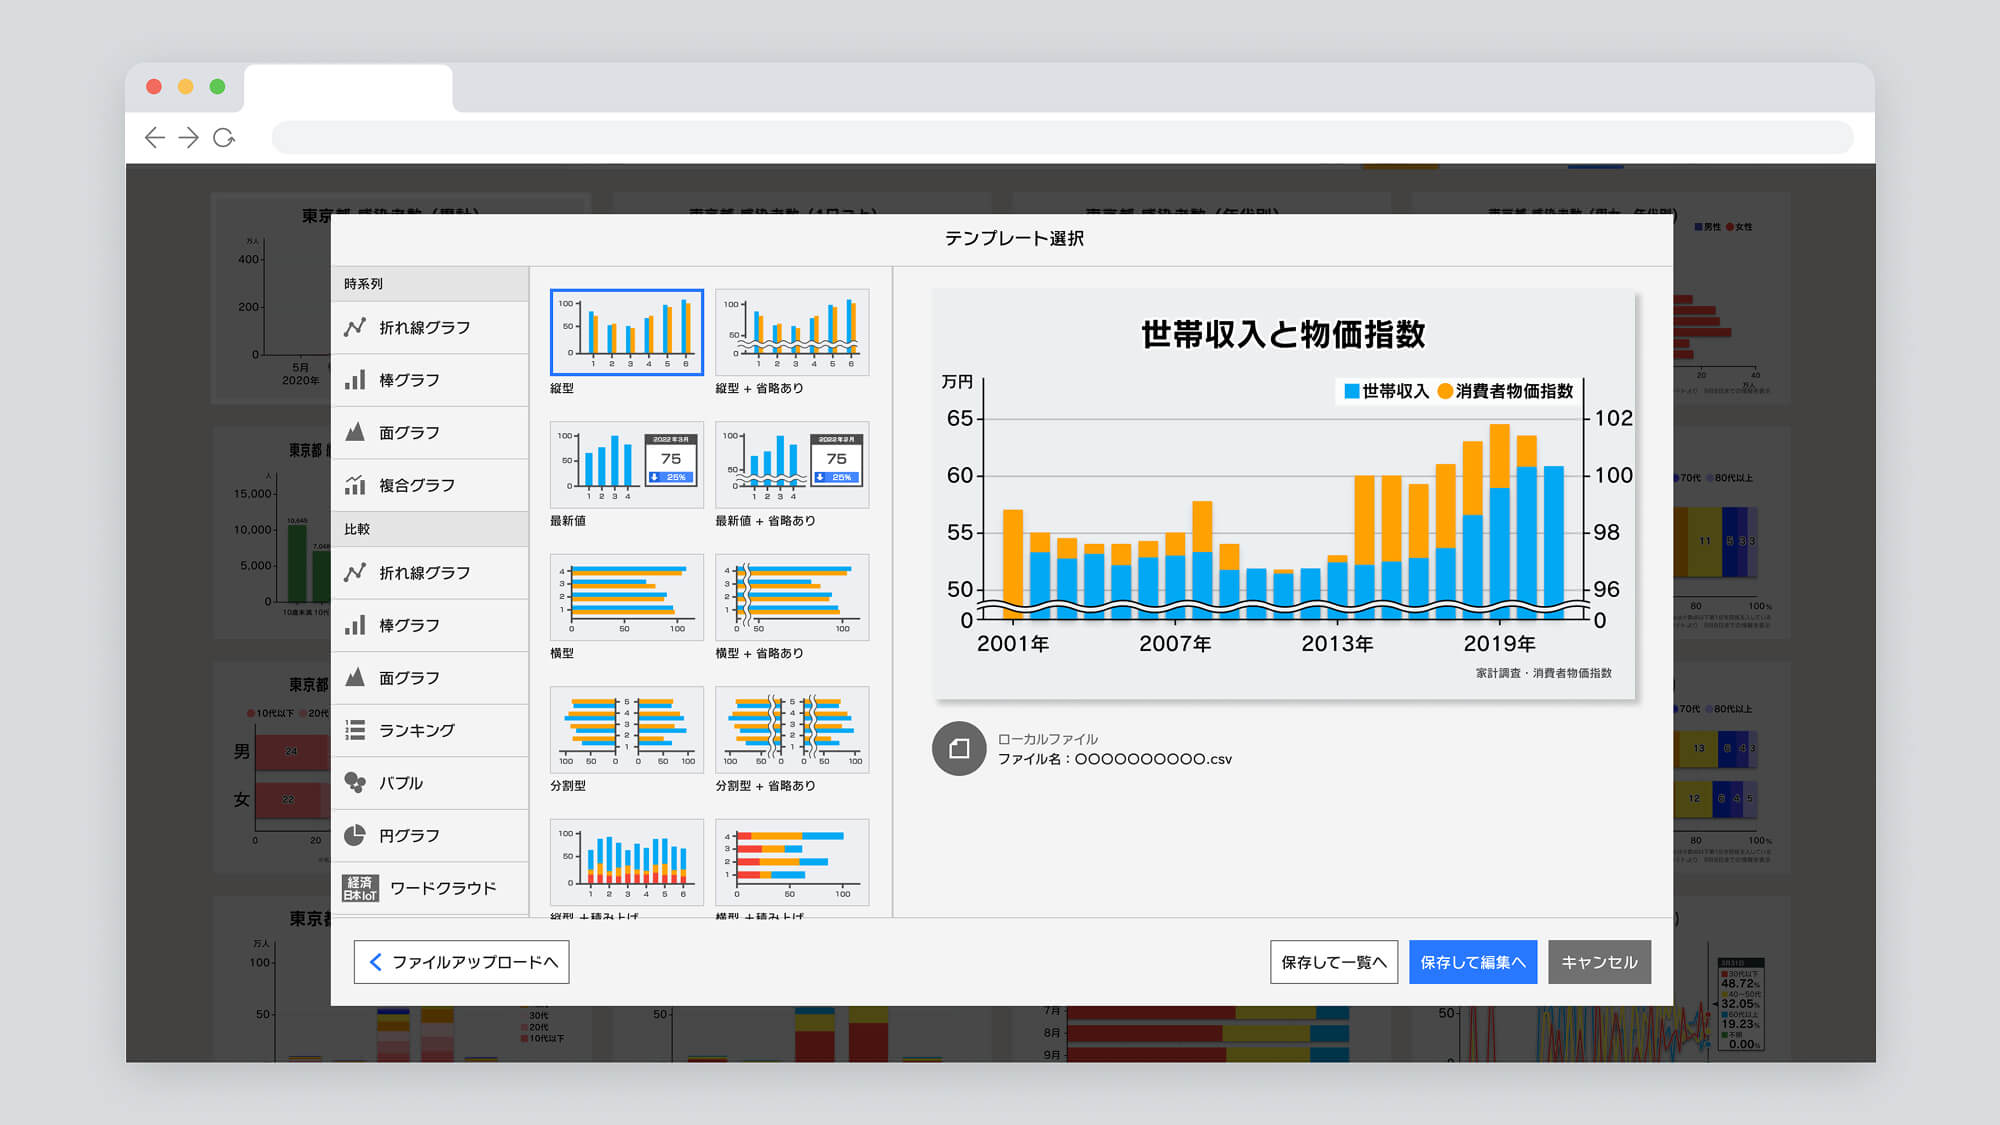The height and width of the screenshot is (1125, 2000).
Task: Choose the 横型＋省略あり template thumbnail
Action: click(792, 597)
